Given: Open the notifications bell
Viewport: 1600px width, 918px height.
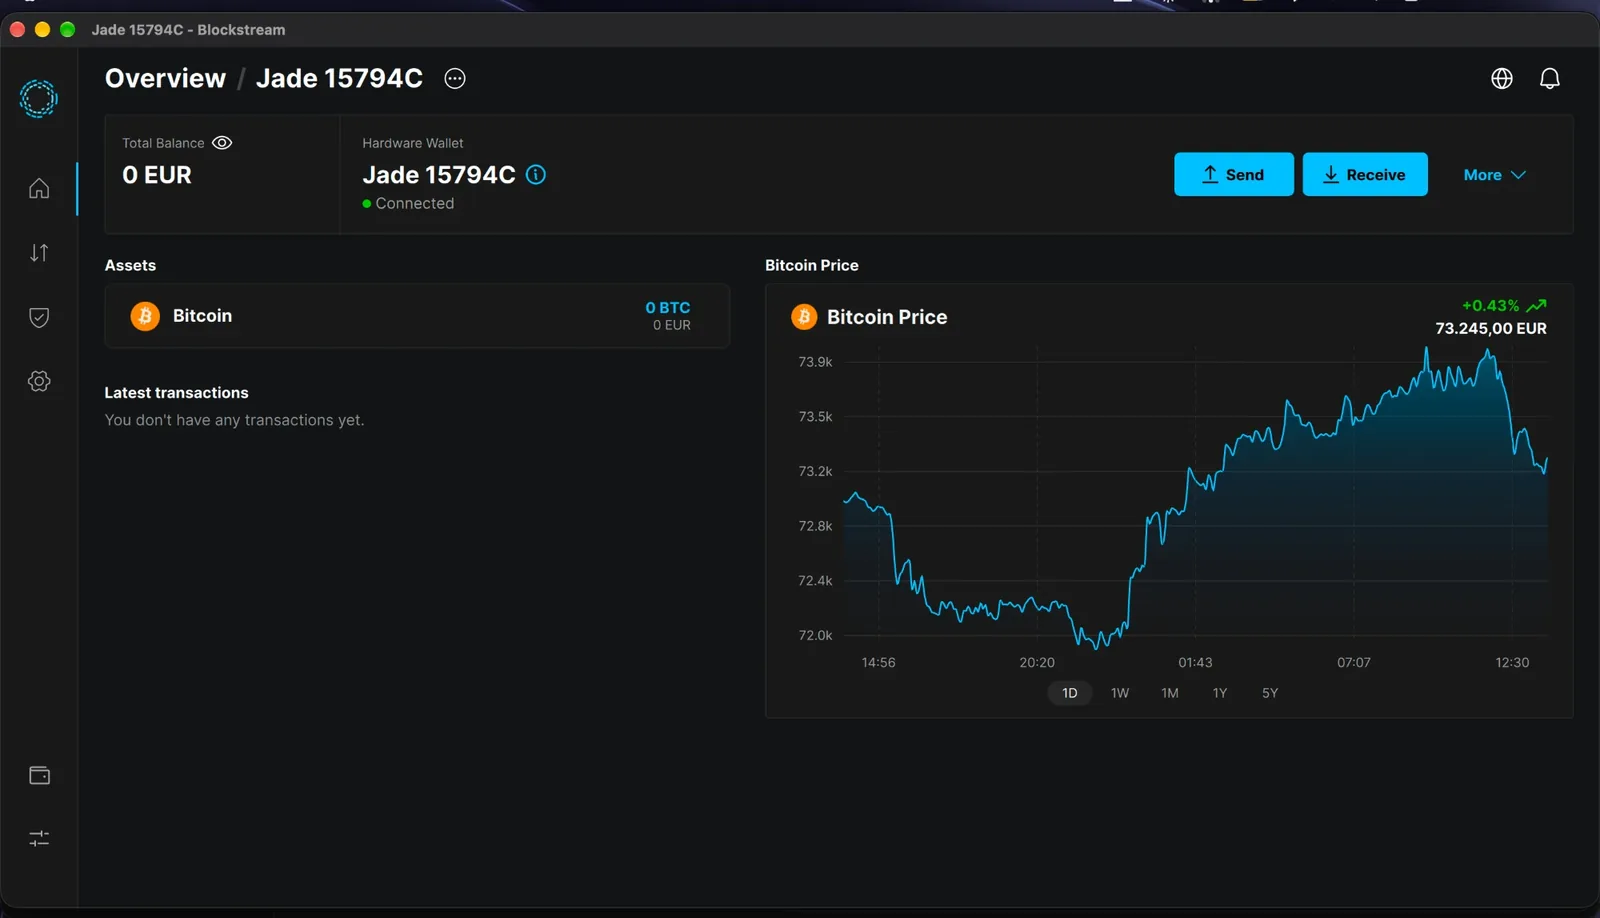Looking at the screenshot, I should [x=1550, y=79].
